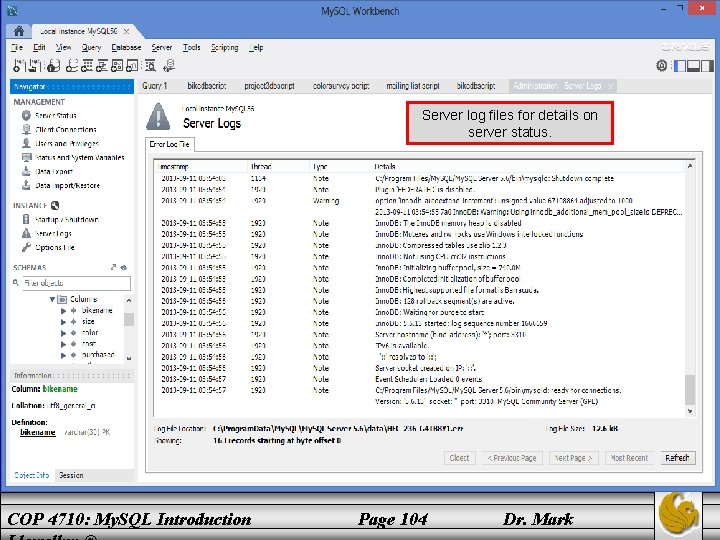The width and height of the screenshot is (720, 540).
Task: Click the search table data toolbar icon
Action: point(150,66)
